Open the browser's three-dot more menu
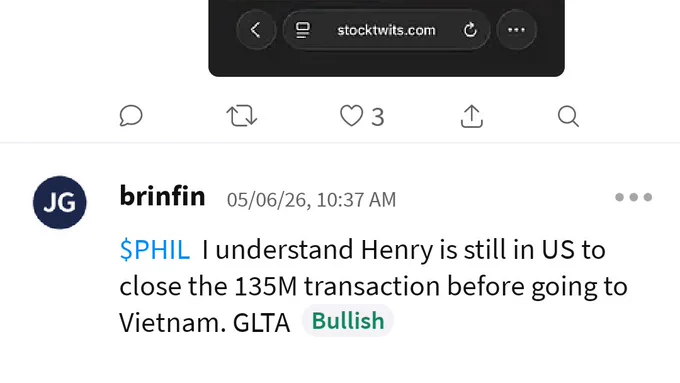Image resolution: width=680 pixels, height=383 pixels. pyautogui.click(x=517, y=30)
